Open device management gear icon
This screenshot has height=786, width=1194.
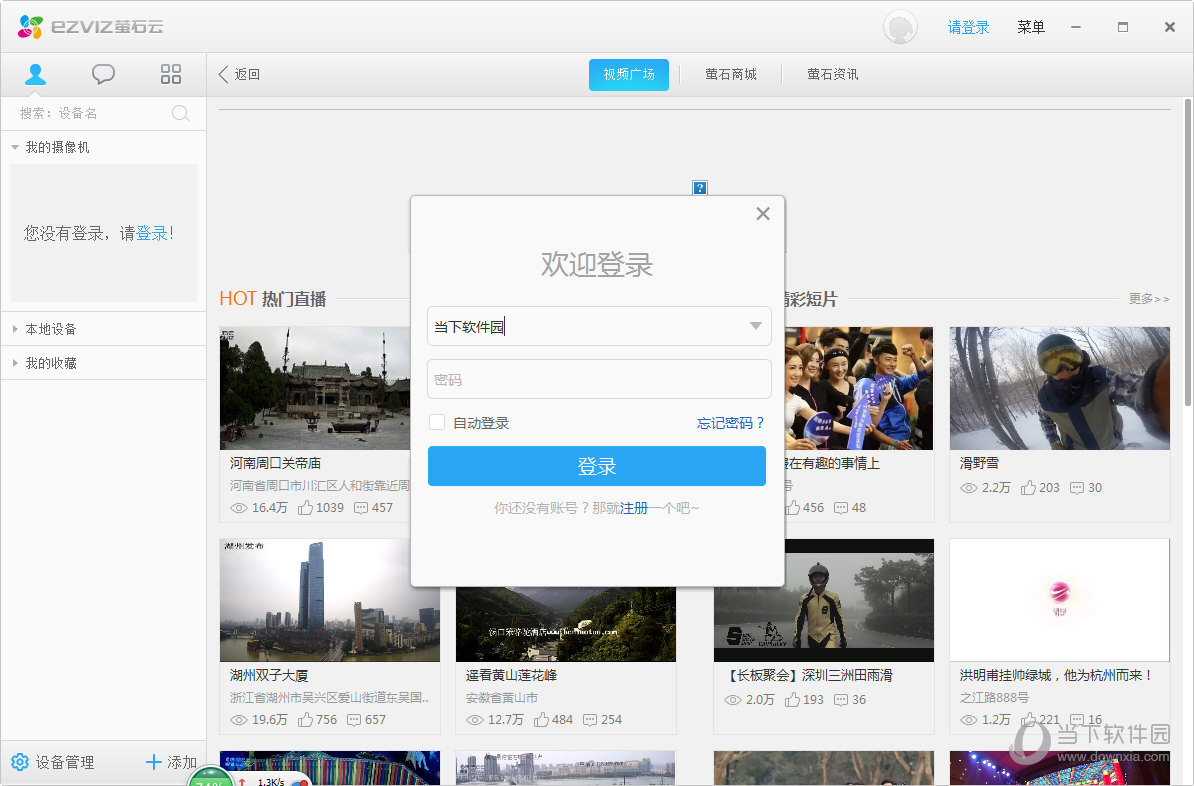(20, 762)
